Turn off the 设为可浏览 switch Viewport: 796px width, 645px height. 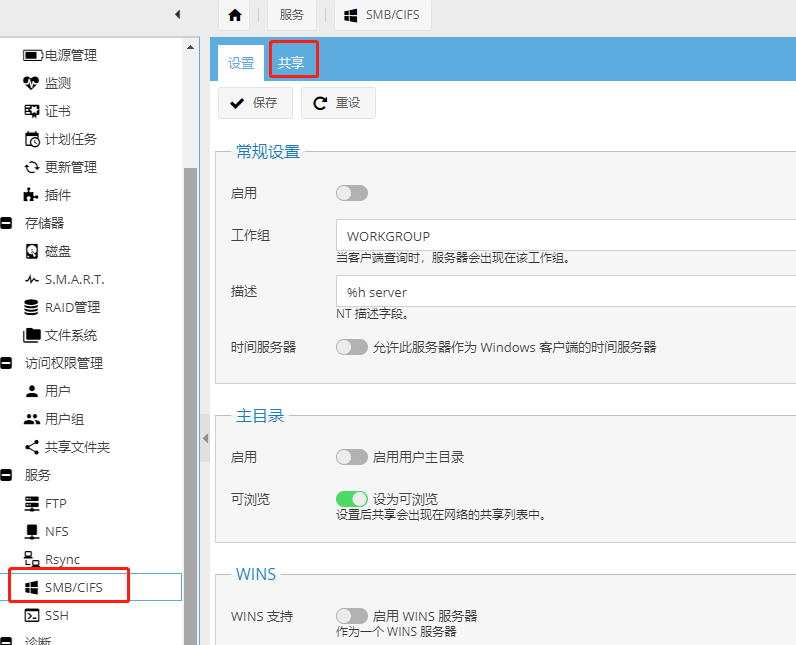pos(352,499)
